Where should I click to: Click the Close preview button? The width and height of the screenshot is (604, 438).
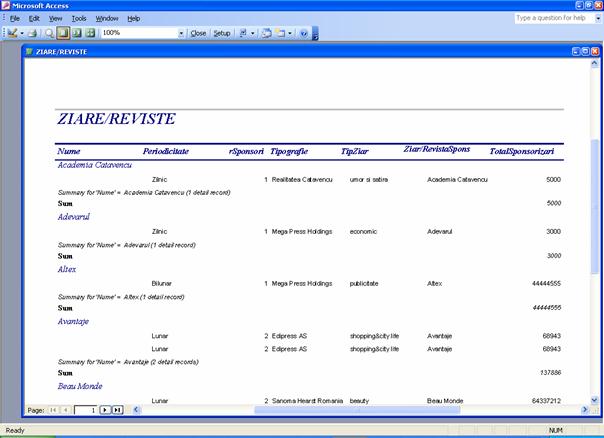click(x=198, y=33)
